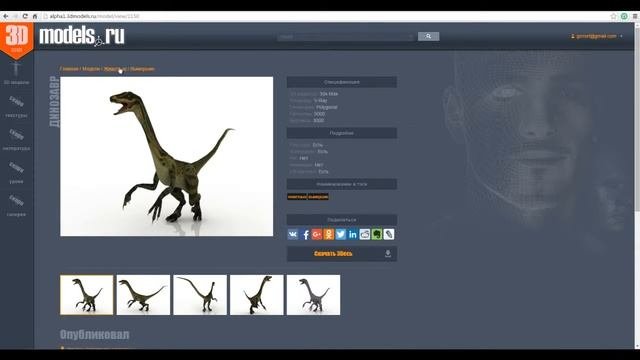
Task: Click the page vertical scrollbar
Action: pos(637,186)
